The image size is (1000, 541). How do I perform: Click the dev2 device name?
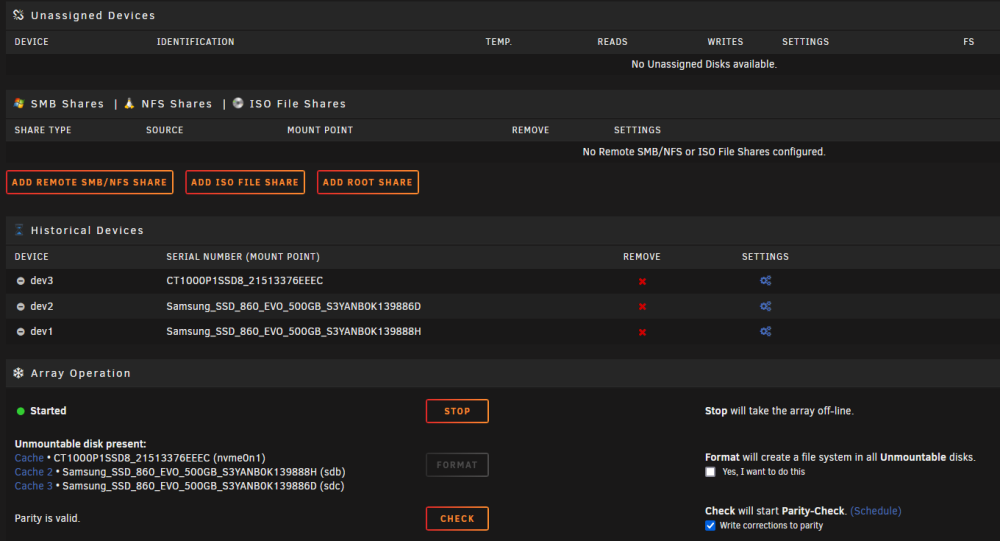click(x=42, y=306)
